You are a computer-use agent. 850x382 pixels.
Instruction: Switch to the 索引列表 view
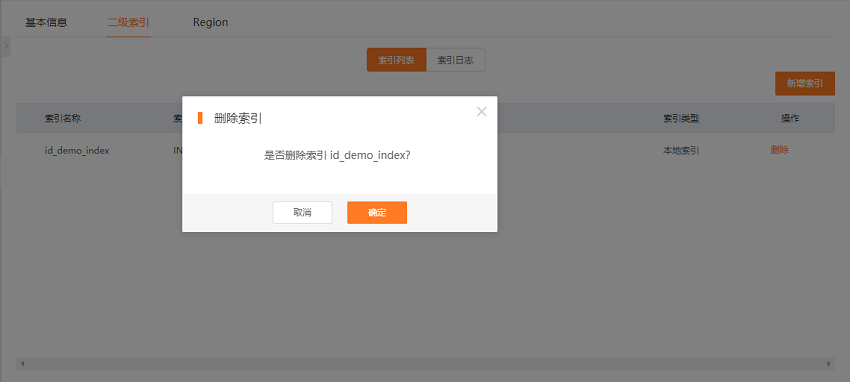click(x=396, y=60)
